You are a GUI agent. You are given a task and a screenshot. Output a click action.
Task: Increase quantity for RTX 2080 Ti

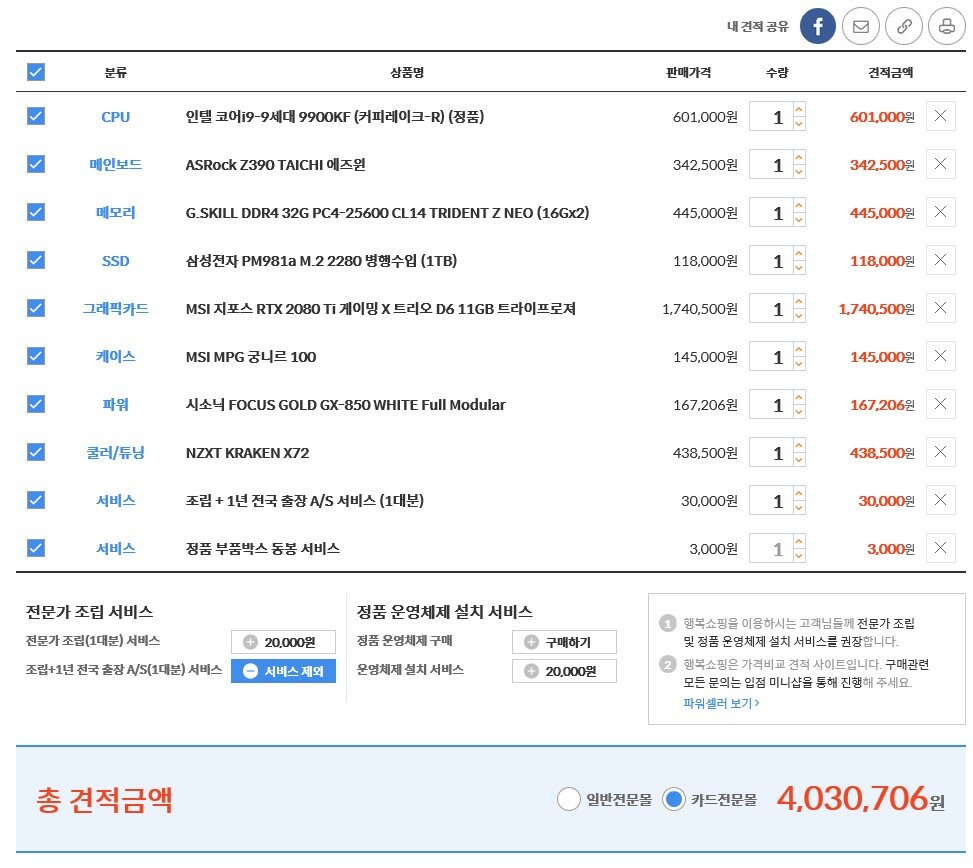pyautogui.click(x=799, y=301)
